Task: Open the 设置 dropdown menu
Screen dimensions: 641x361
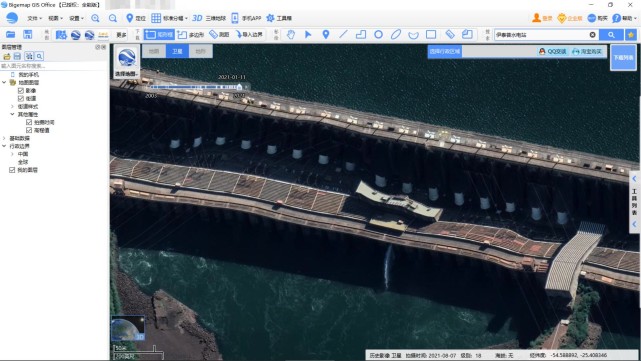Action: (x=76, y=18)
